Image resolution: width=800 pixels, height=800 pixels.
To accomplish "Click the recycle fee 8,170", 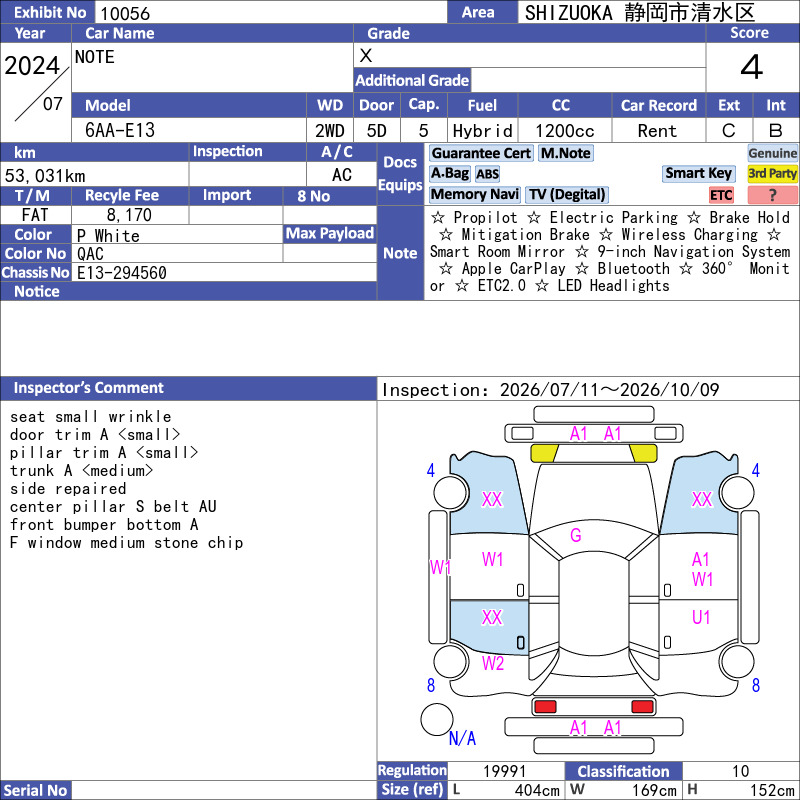I will pyautogui.click(x=129, y=215).
